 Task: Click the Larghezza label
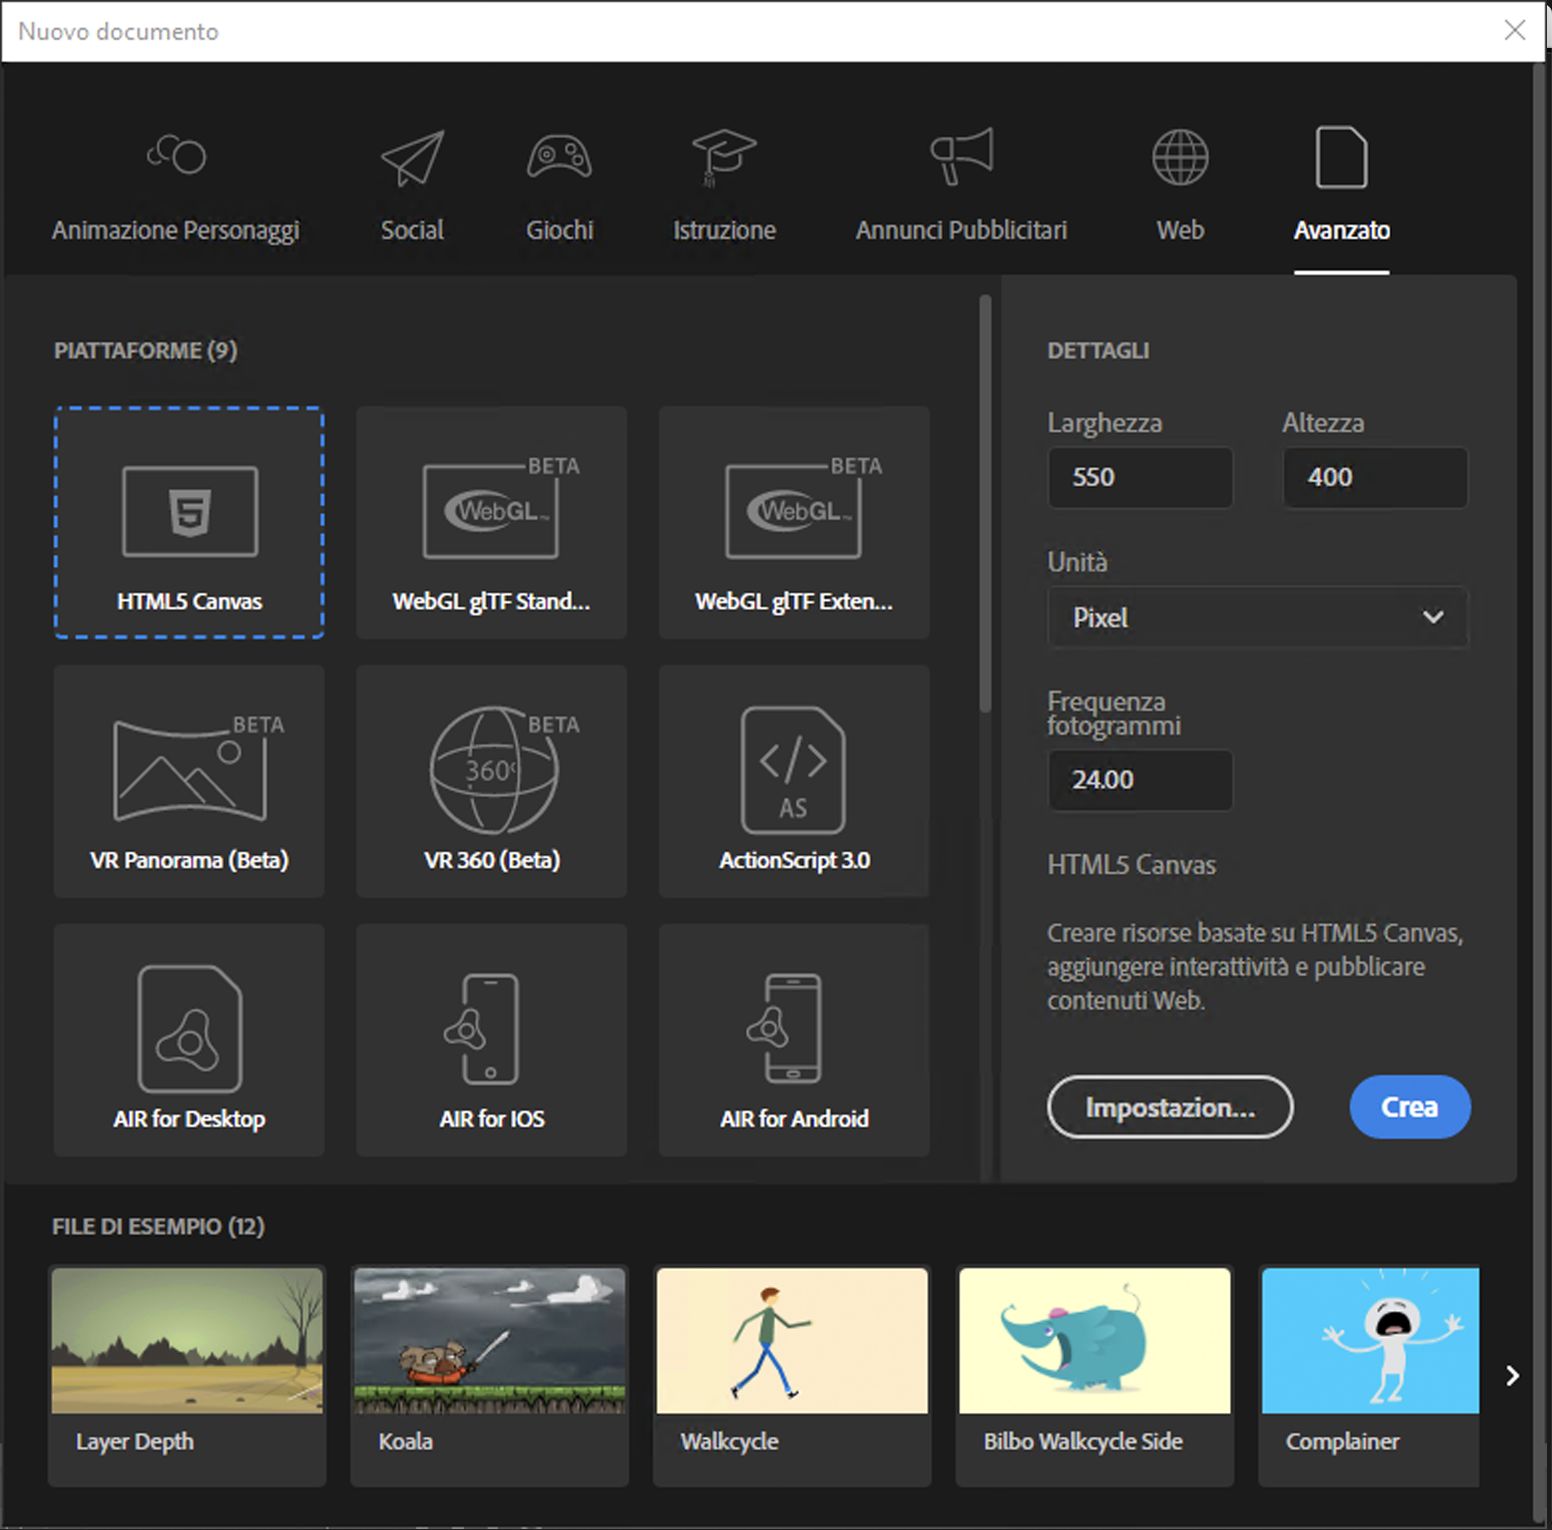pos(1105,423)
